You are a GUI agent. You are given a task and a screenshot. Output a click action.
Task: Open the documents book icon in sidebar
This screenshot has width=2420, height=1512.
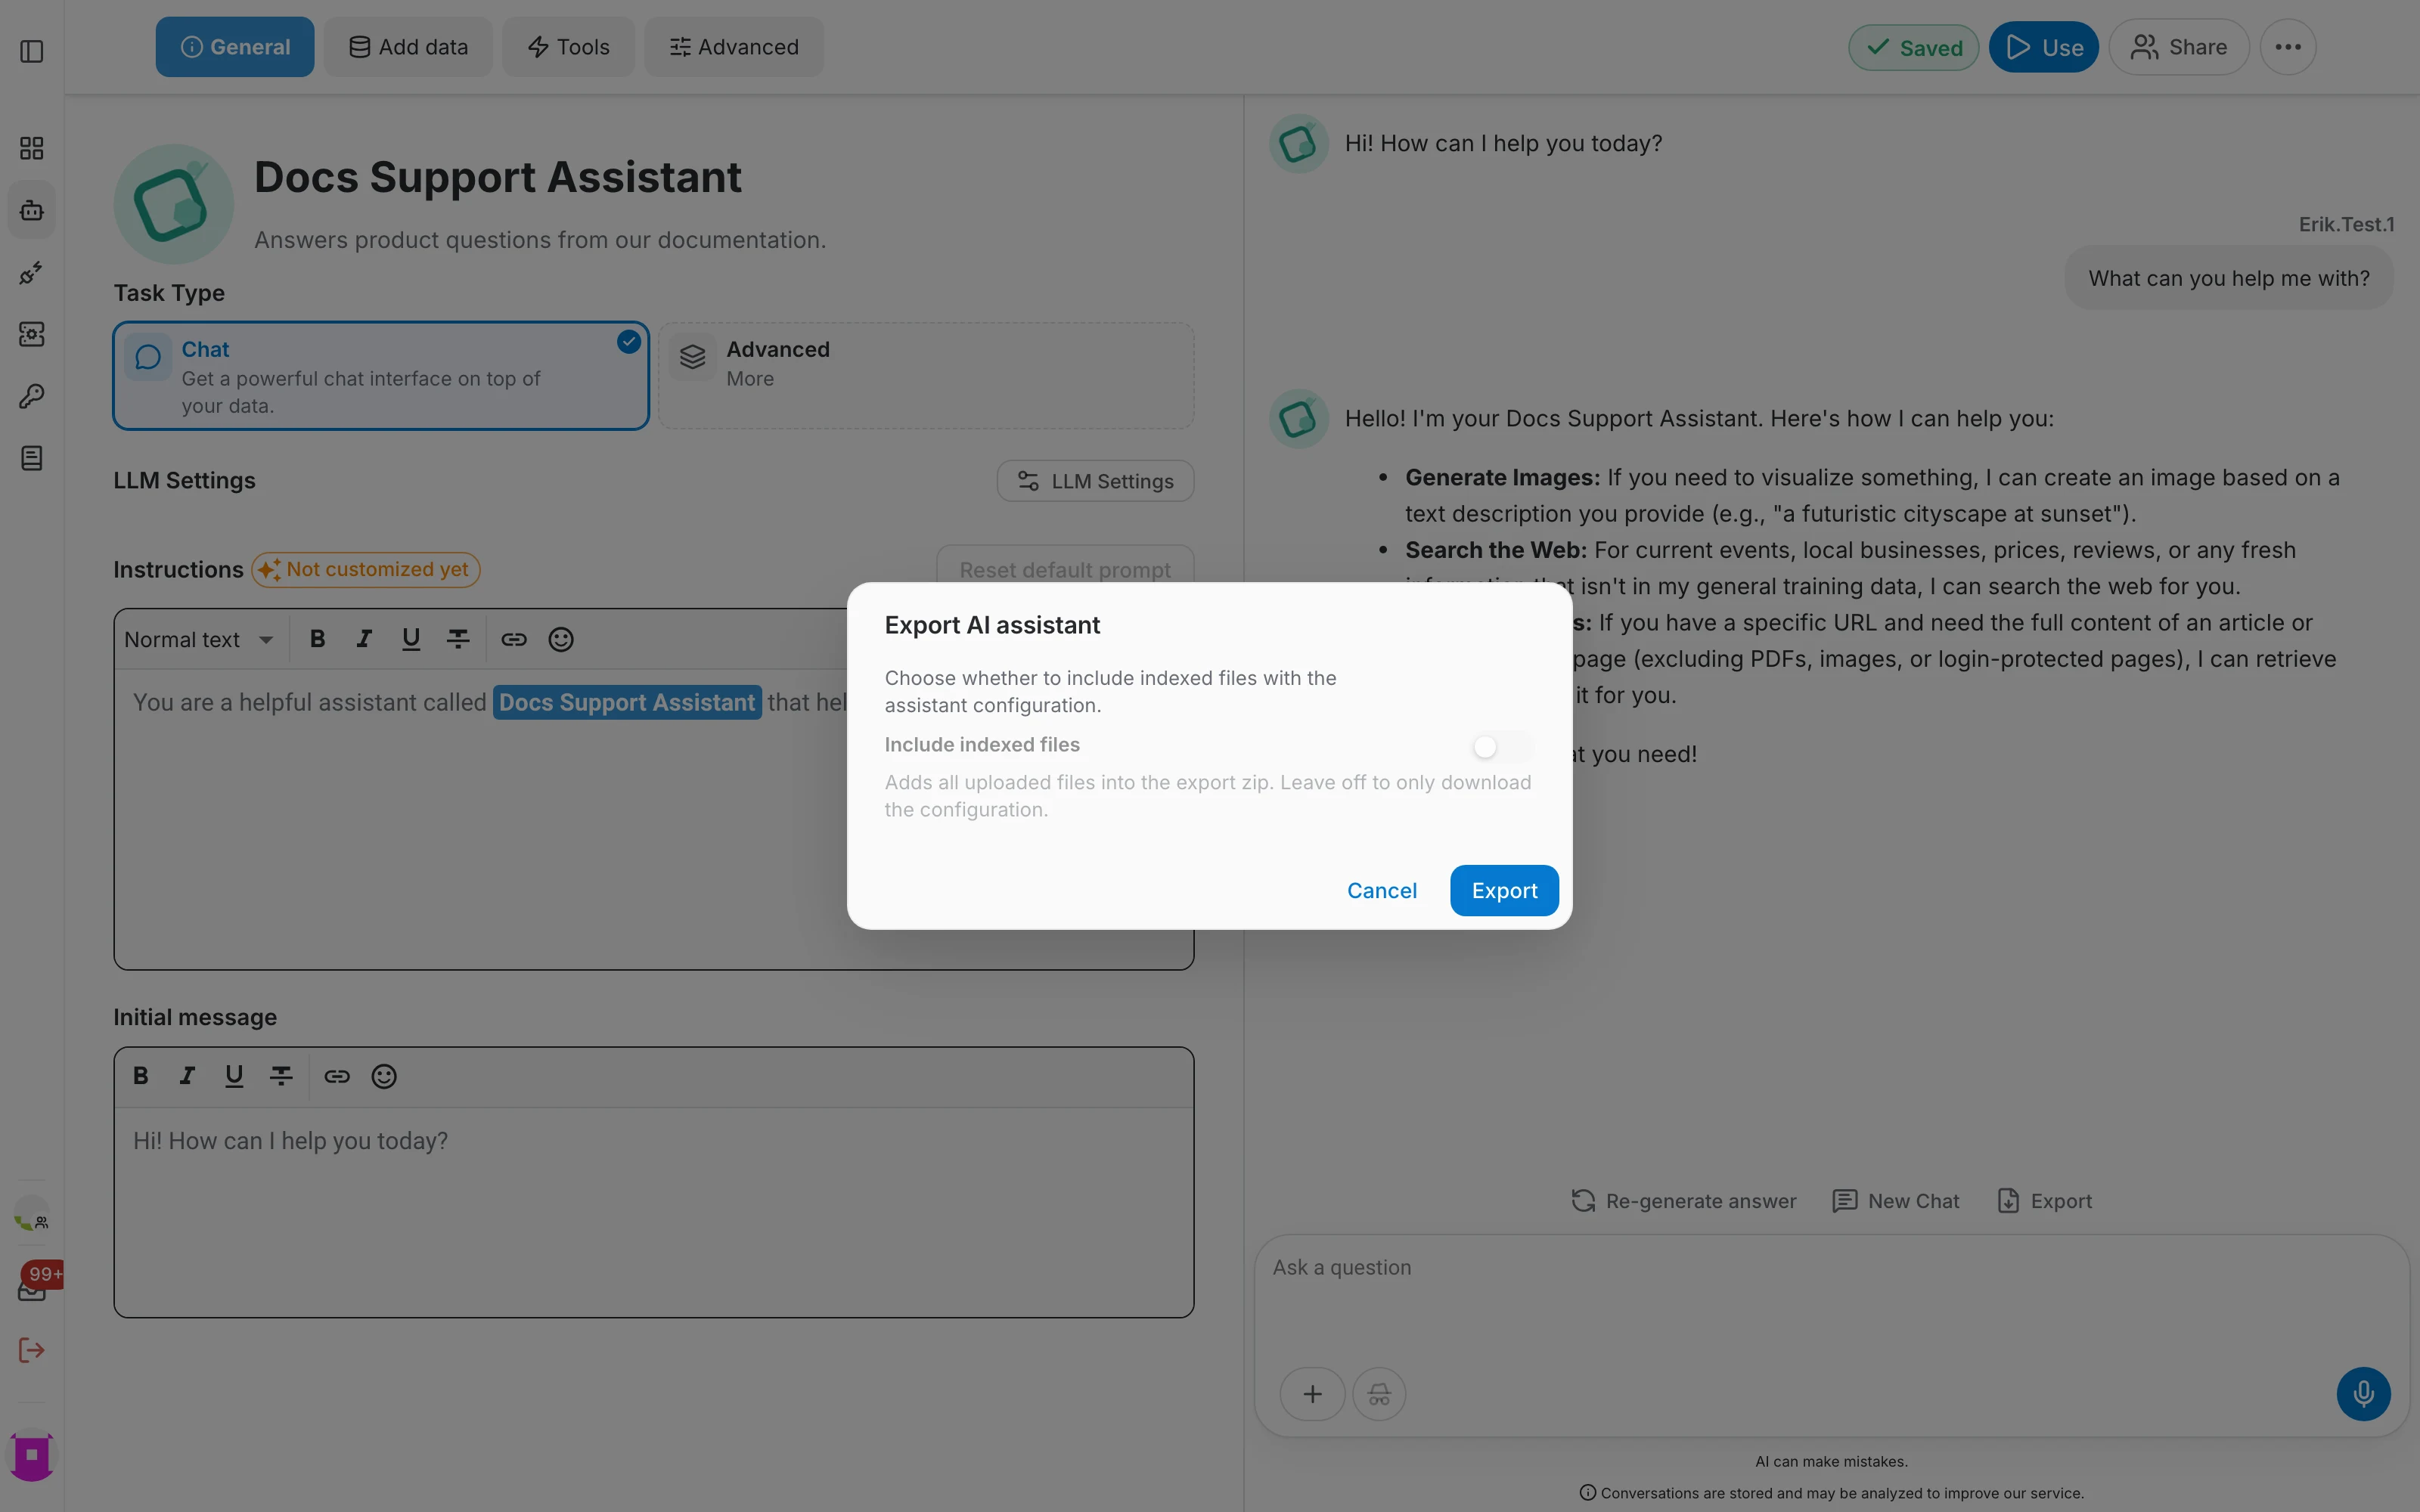pyautogui.click(x=32, y=458)
